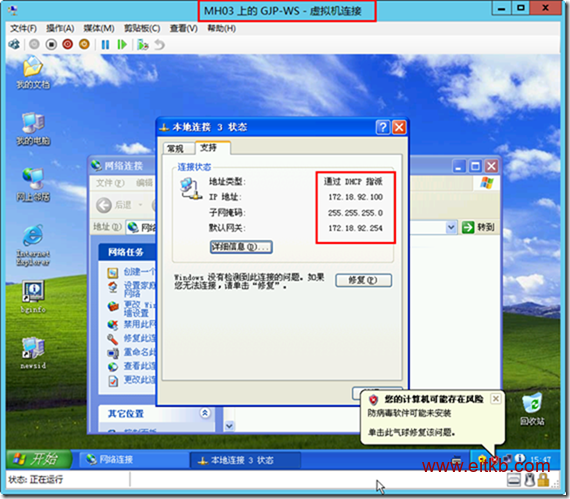The image size is (570, 499).
Task: Open the 操作(A) menu
Action: [60, 28]
